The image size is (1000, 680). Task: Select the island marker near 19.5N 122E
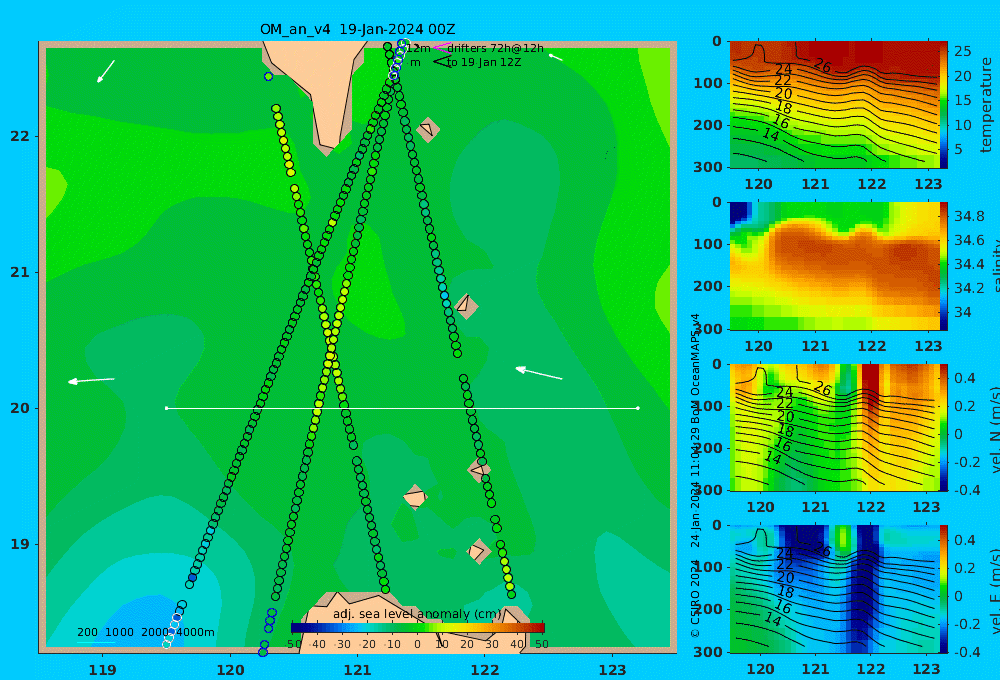[479, 470]
